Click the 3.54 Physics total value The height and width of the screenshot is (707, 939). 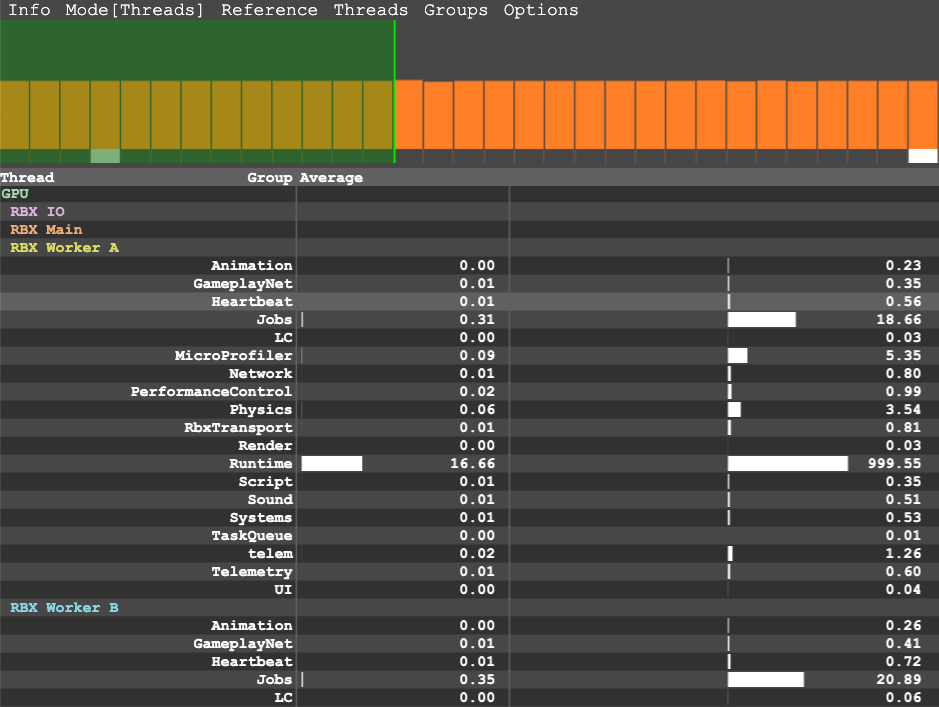pyautogui.click(x=904, y=409)
